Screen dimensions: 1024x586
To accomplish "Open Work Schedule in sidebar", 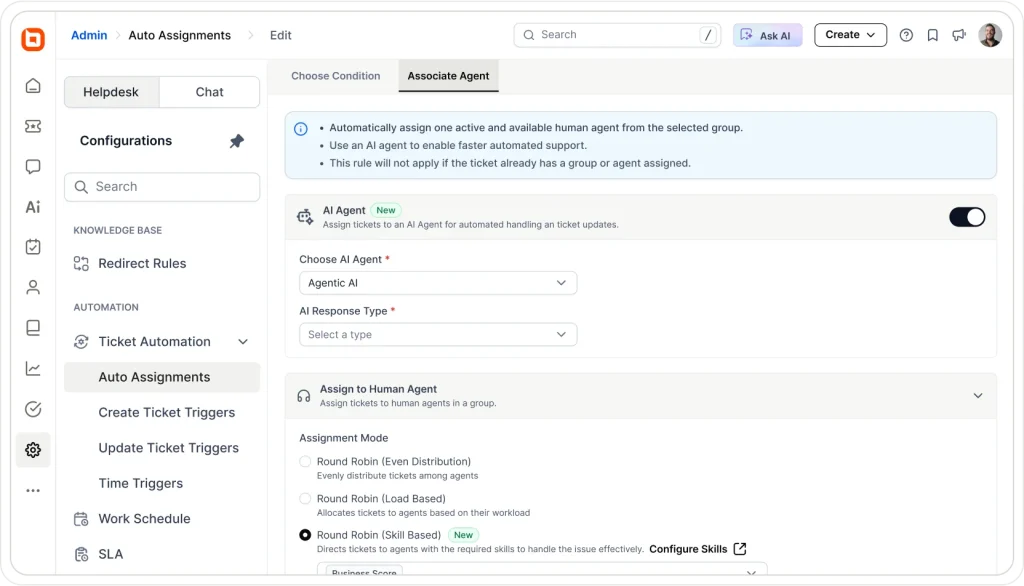I will pos(144,519).
